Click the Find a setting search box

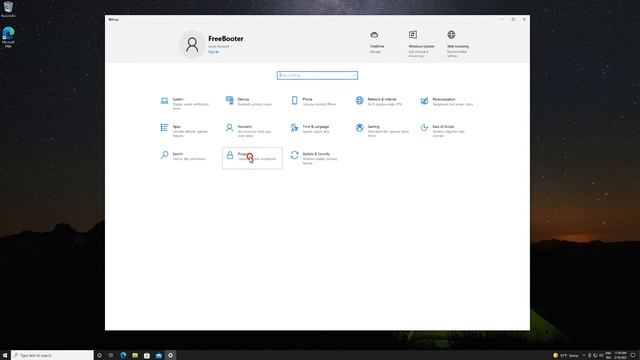click(317, 76)
